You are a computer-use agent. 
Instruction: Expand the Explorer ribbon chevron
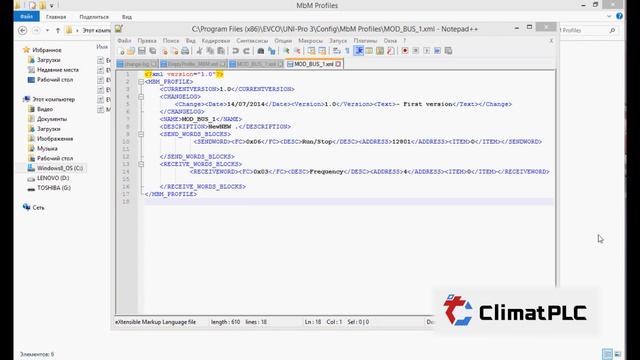click(x=609, y=16)
